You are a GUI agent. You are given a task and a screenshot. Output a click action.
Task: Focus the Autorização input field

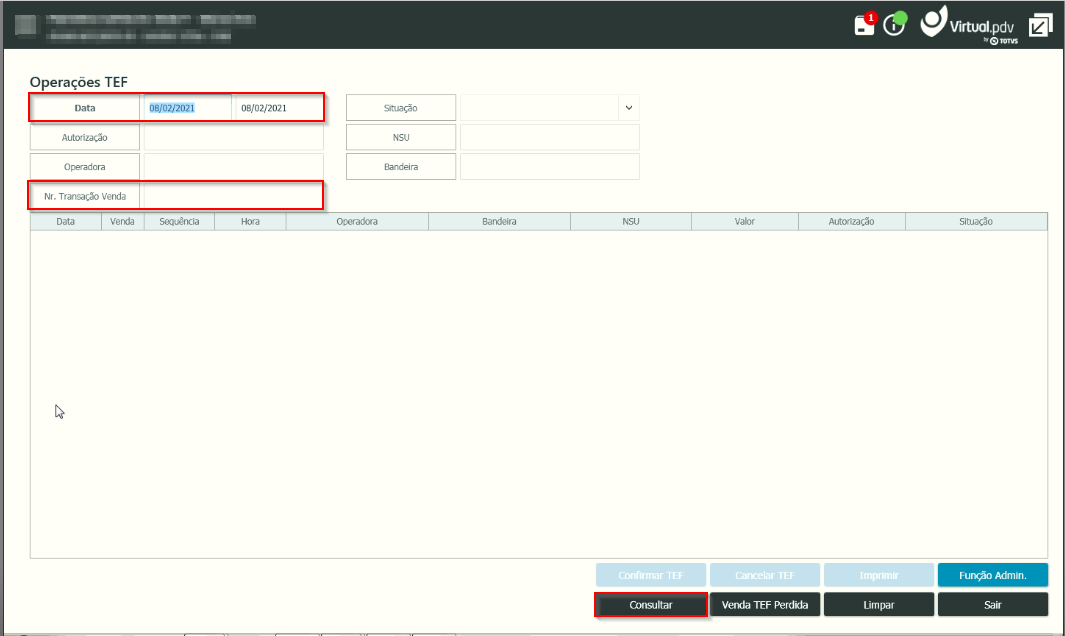click(234, 137)
